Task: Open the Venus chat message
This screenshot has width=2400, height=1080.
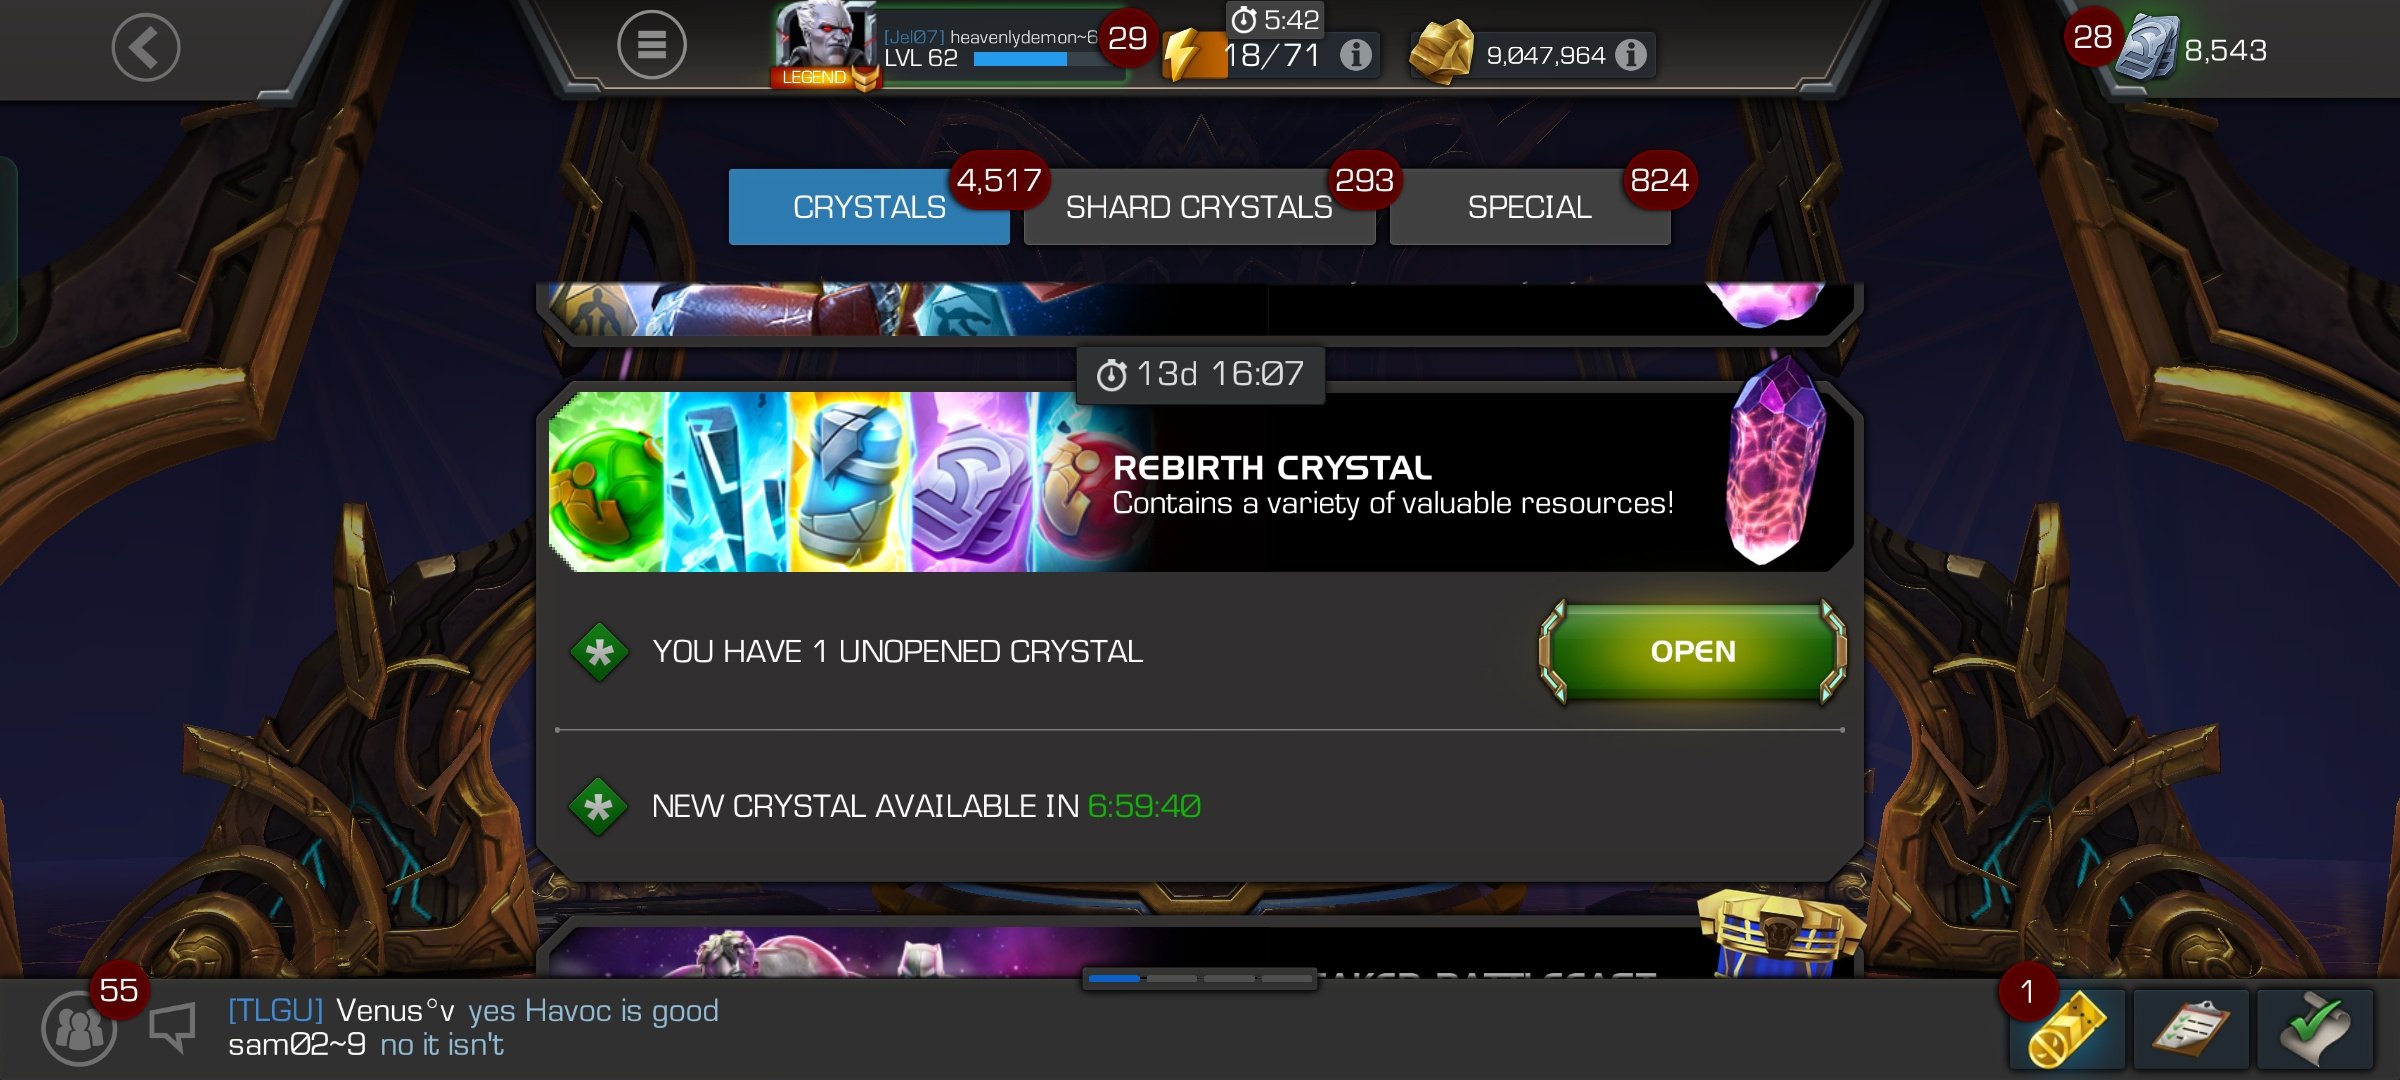Action: click(473, 1011)
